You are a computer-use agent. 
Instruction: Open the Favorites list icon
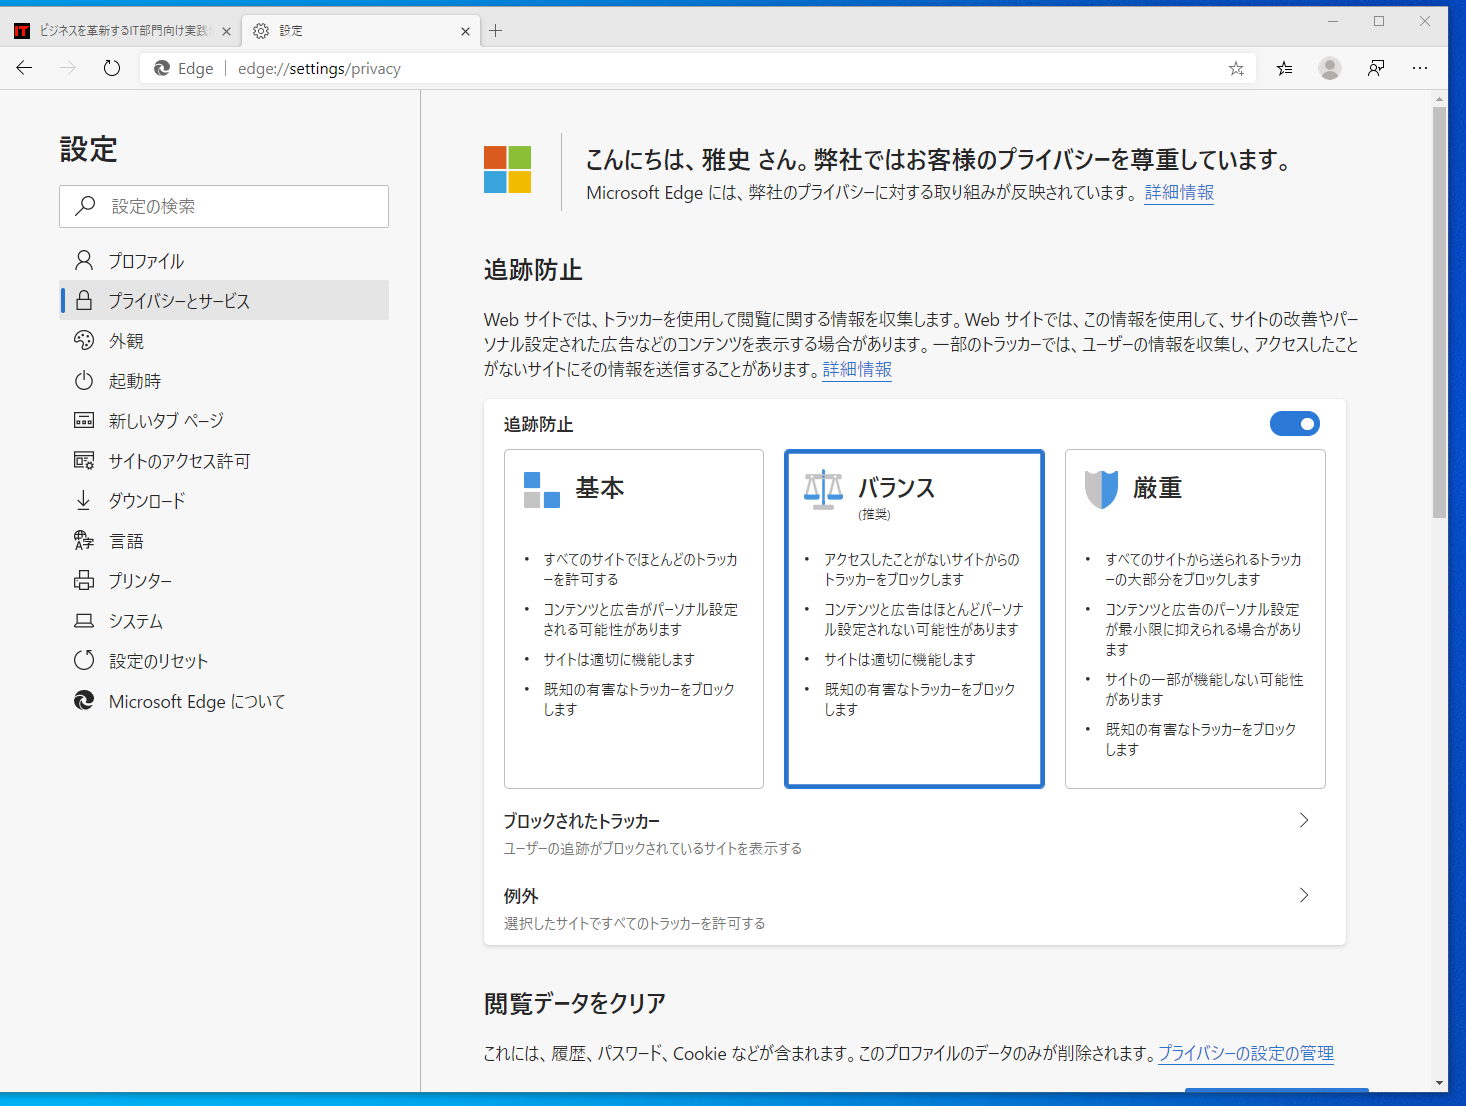pos(1284,68)
